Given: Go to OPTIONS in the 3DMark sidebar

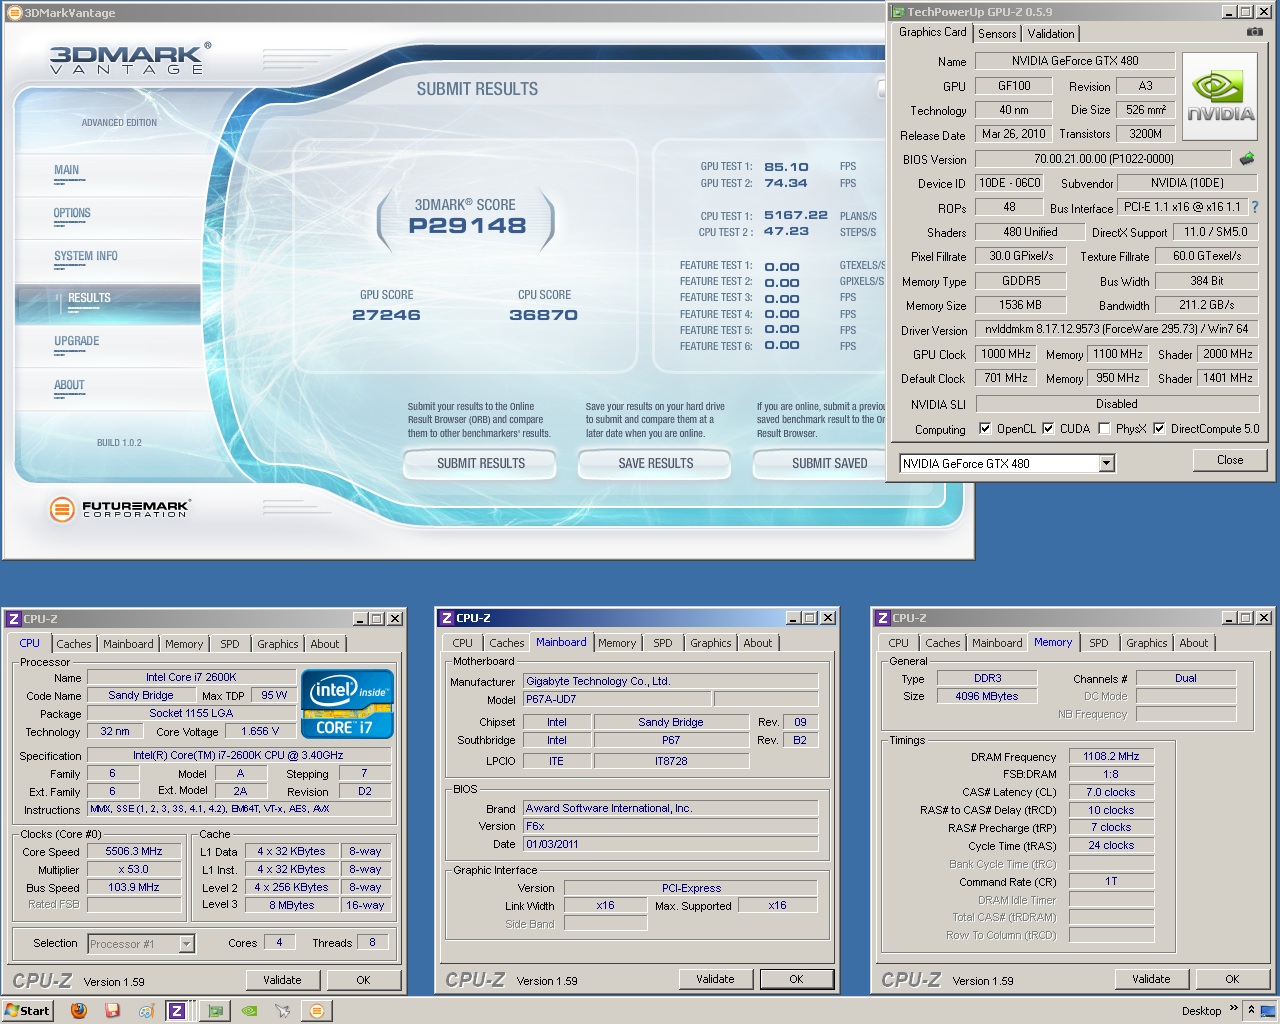Looking at the screenshot, I should (x=72, y=213).
